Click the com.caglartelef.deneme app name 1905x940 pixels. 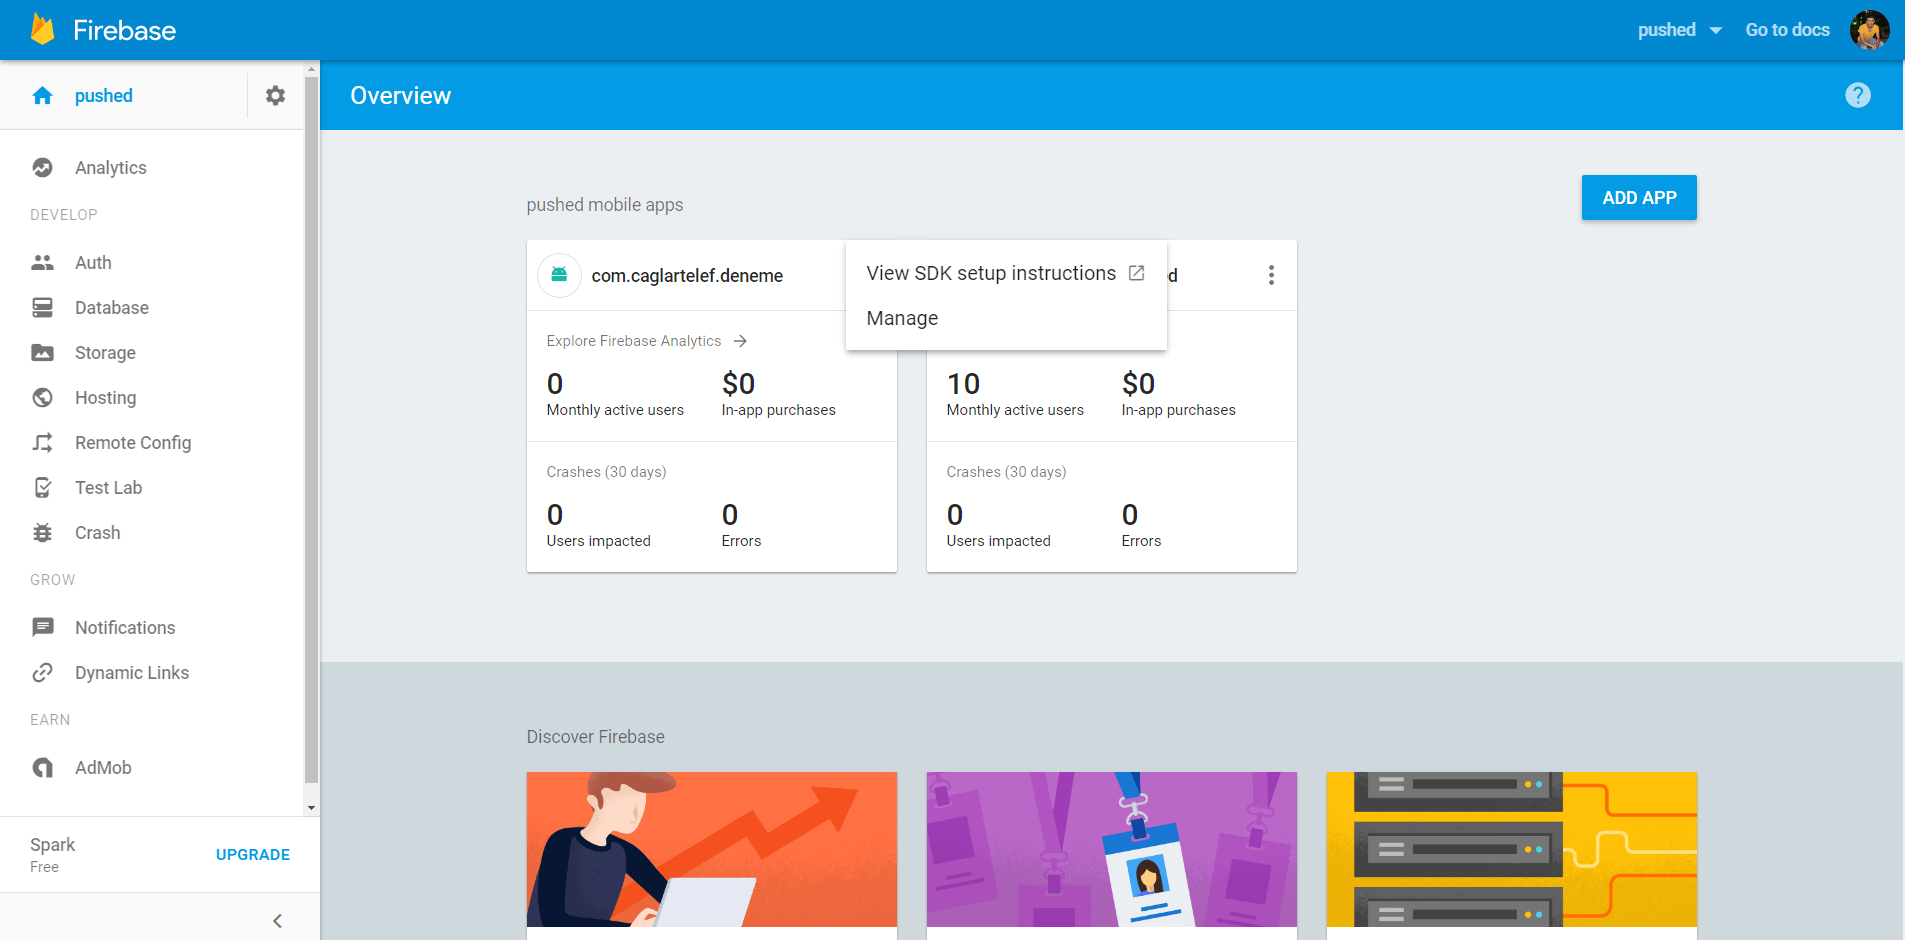coord(687,276)
